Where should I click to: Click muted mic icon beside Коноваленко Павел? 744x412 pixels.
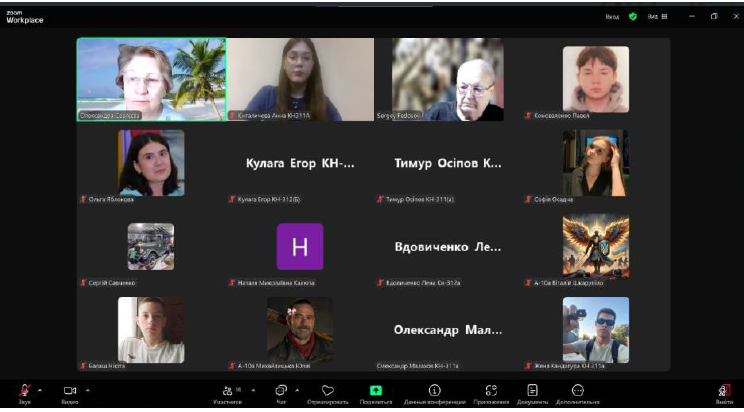click(528, 115)
